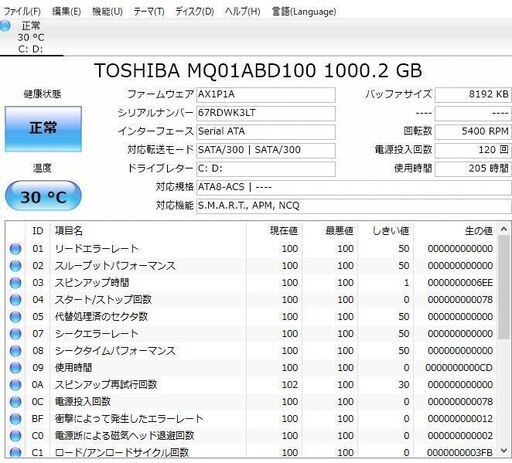Click status icon for ロード/アンロードサイクル回数 row

[x=15, y=452]
